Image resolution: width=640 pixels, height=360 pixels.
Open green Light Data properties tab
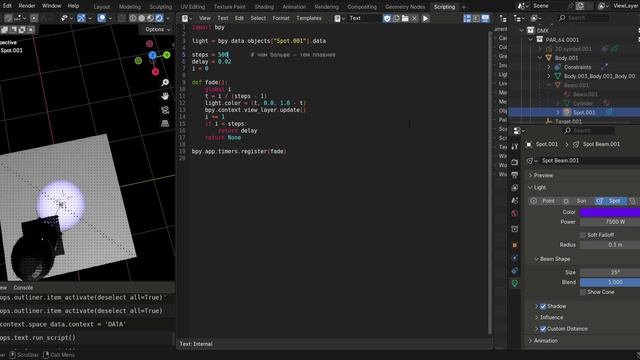click(515, 283)
